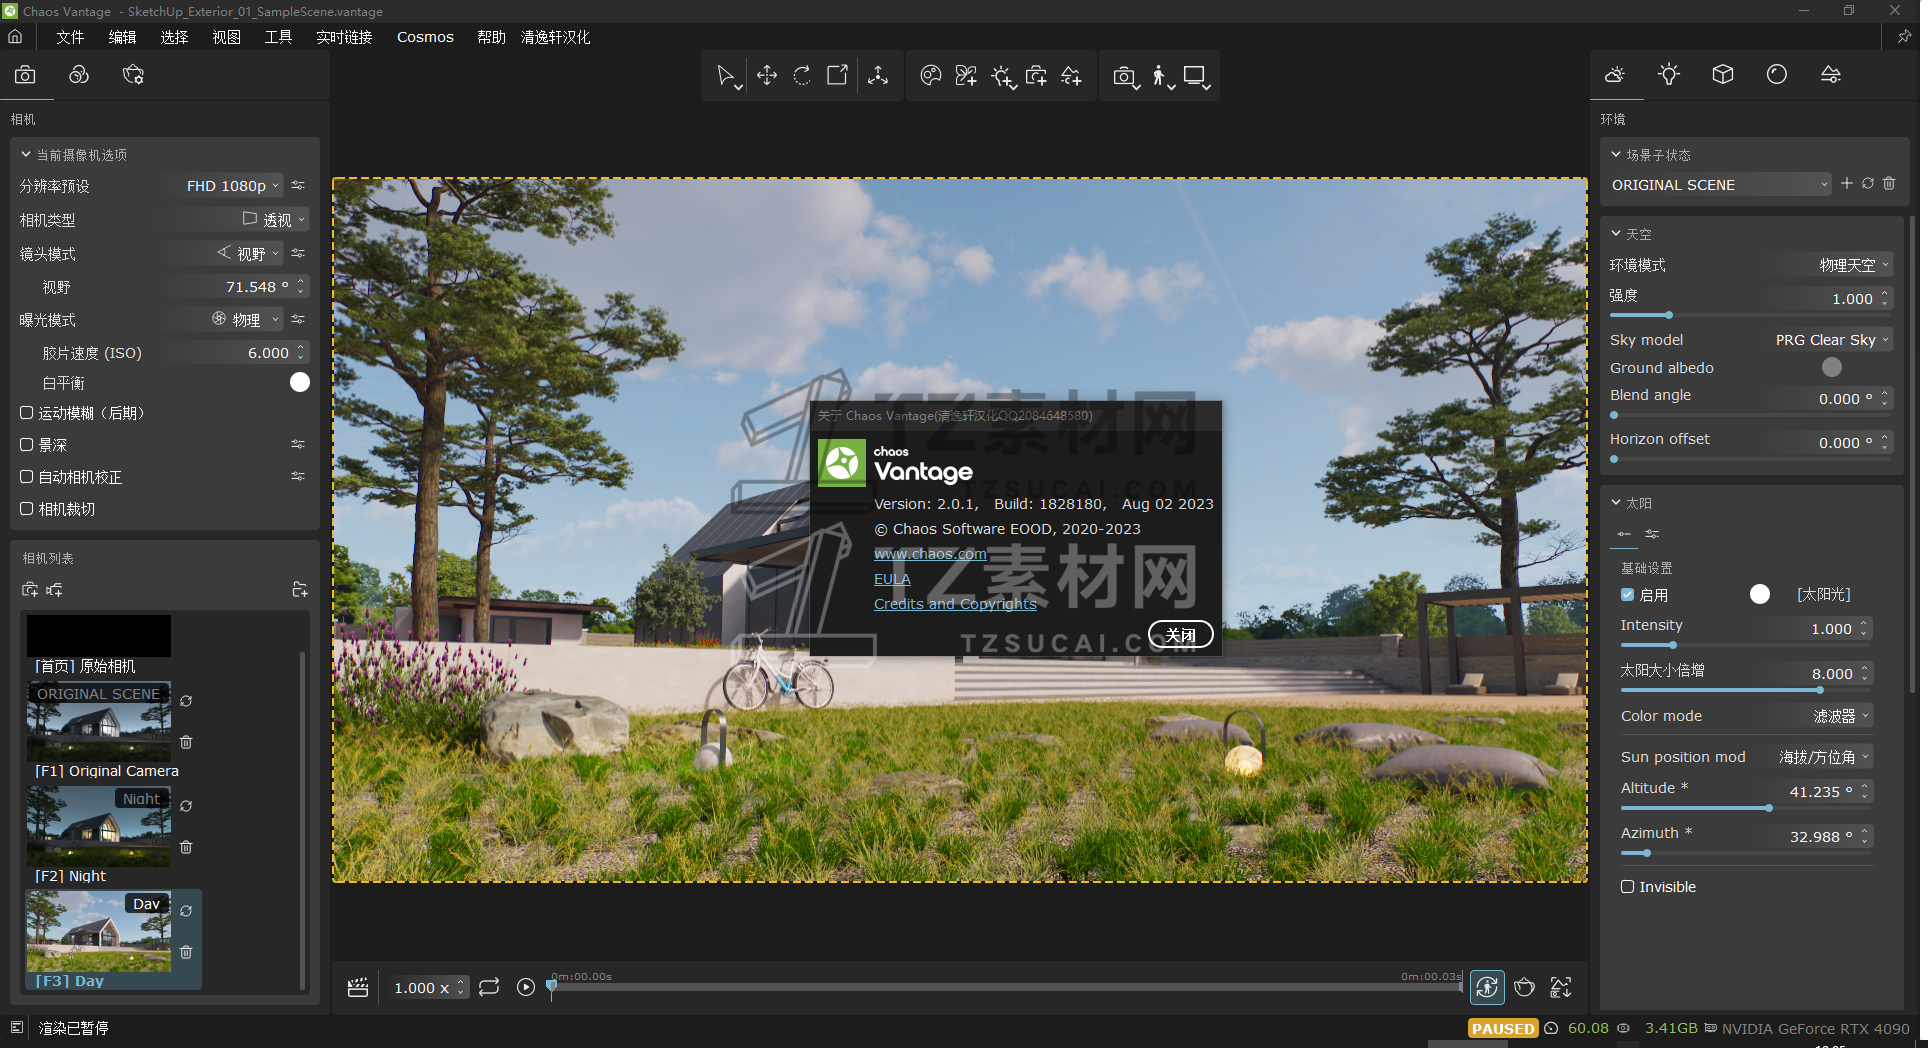The image size is (1928, 1048).
Task: Collapse the sky (天空) section
Action: point(1616,234)
